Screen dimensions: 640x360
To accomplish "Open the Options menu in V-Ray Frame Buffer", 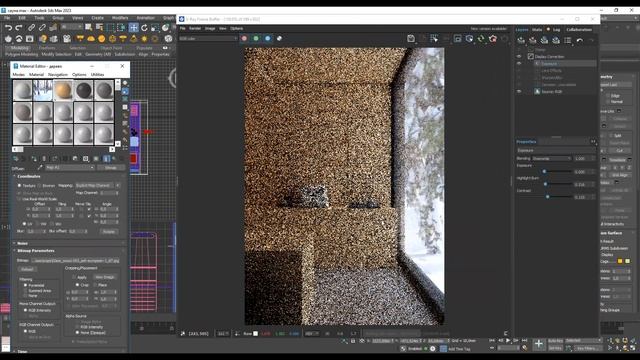I will (x=236, y=29).
